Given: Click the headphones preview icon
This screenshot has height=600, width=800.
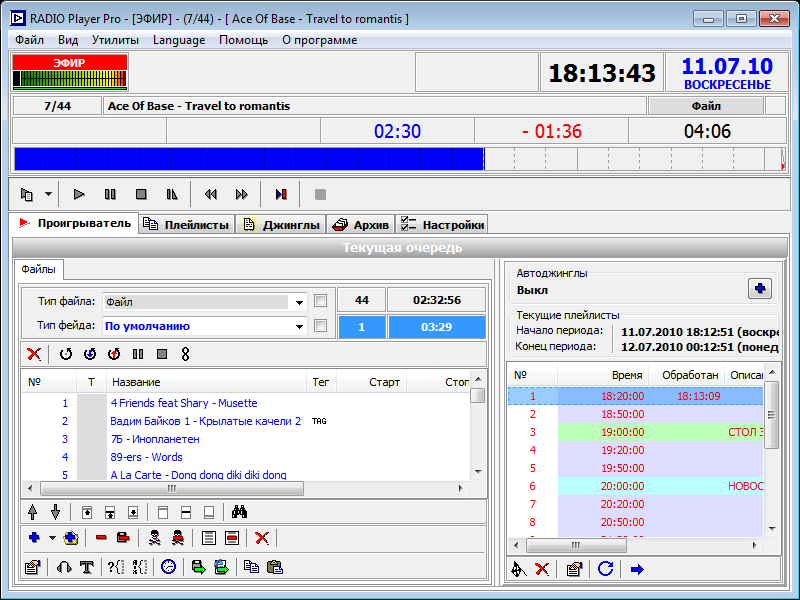Looking at the screenshot, I should click(64, 567).
